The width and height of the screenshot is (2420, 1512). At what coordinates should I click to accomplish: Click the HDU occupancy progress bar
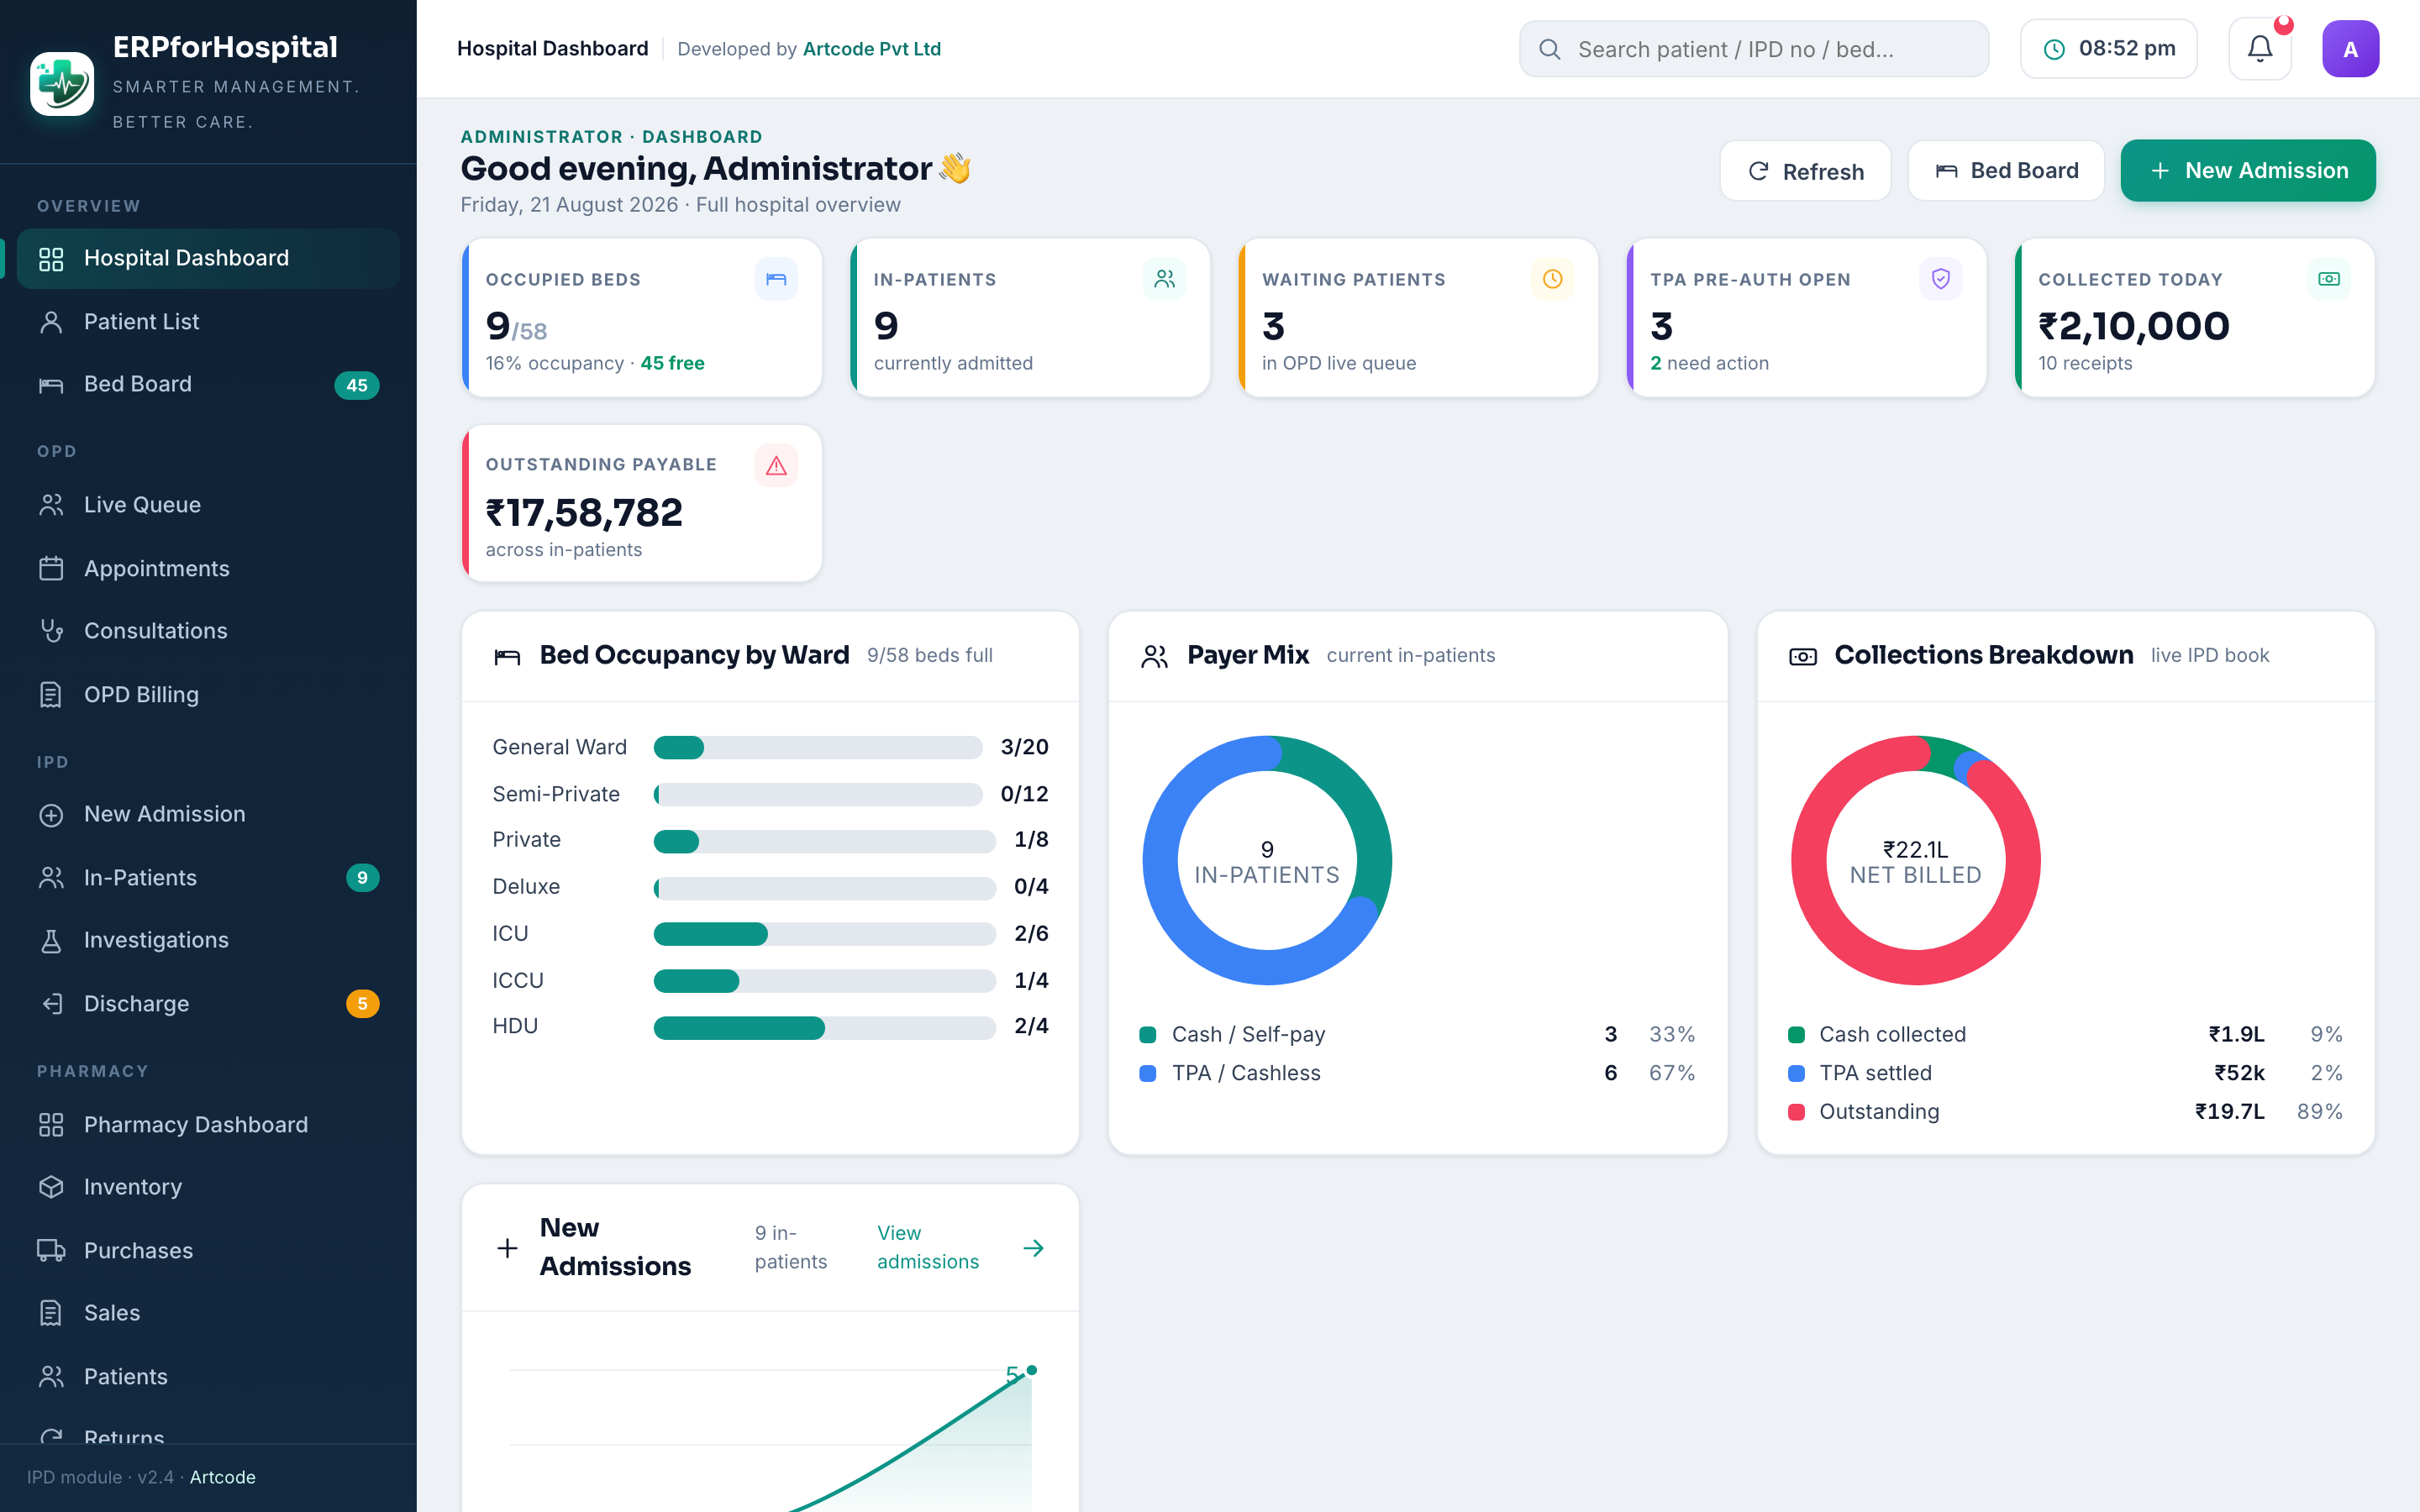coord(824,1027)
